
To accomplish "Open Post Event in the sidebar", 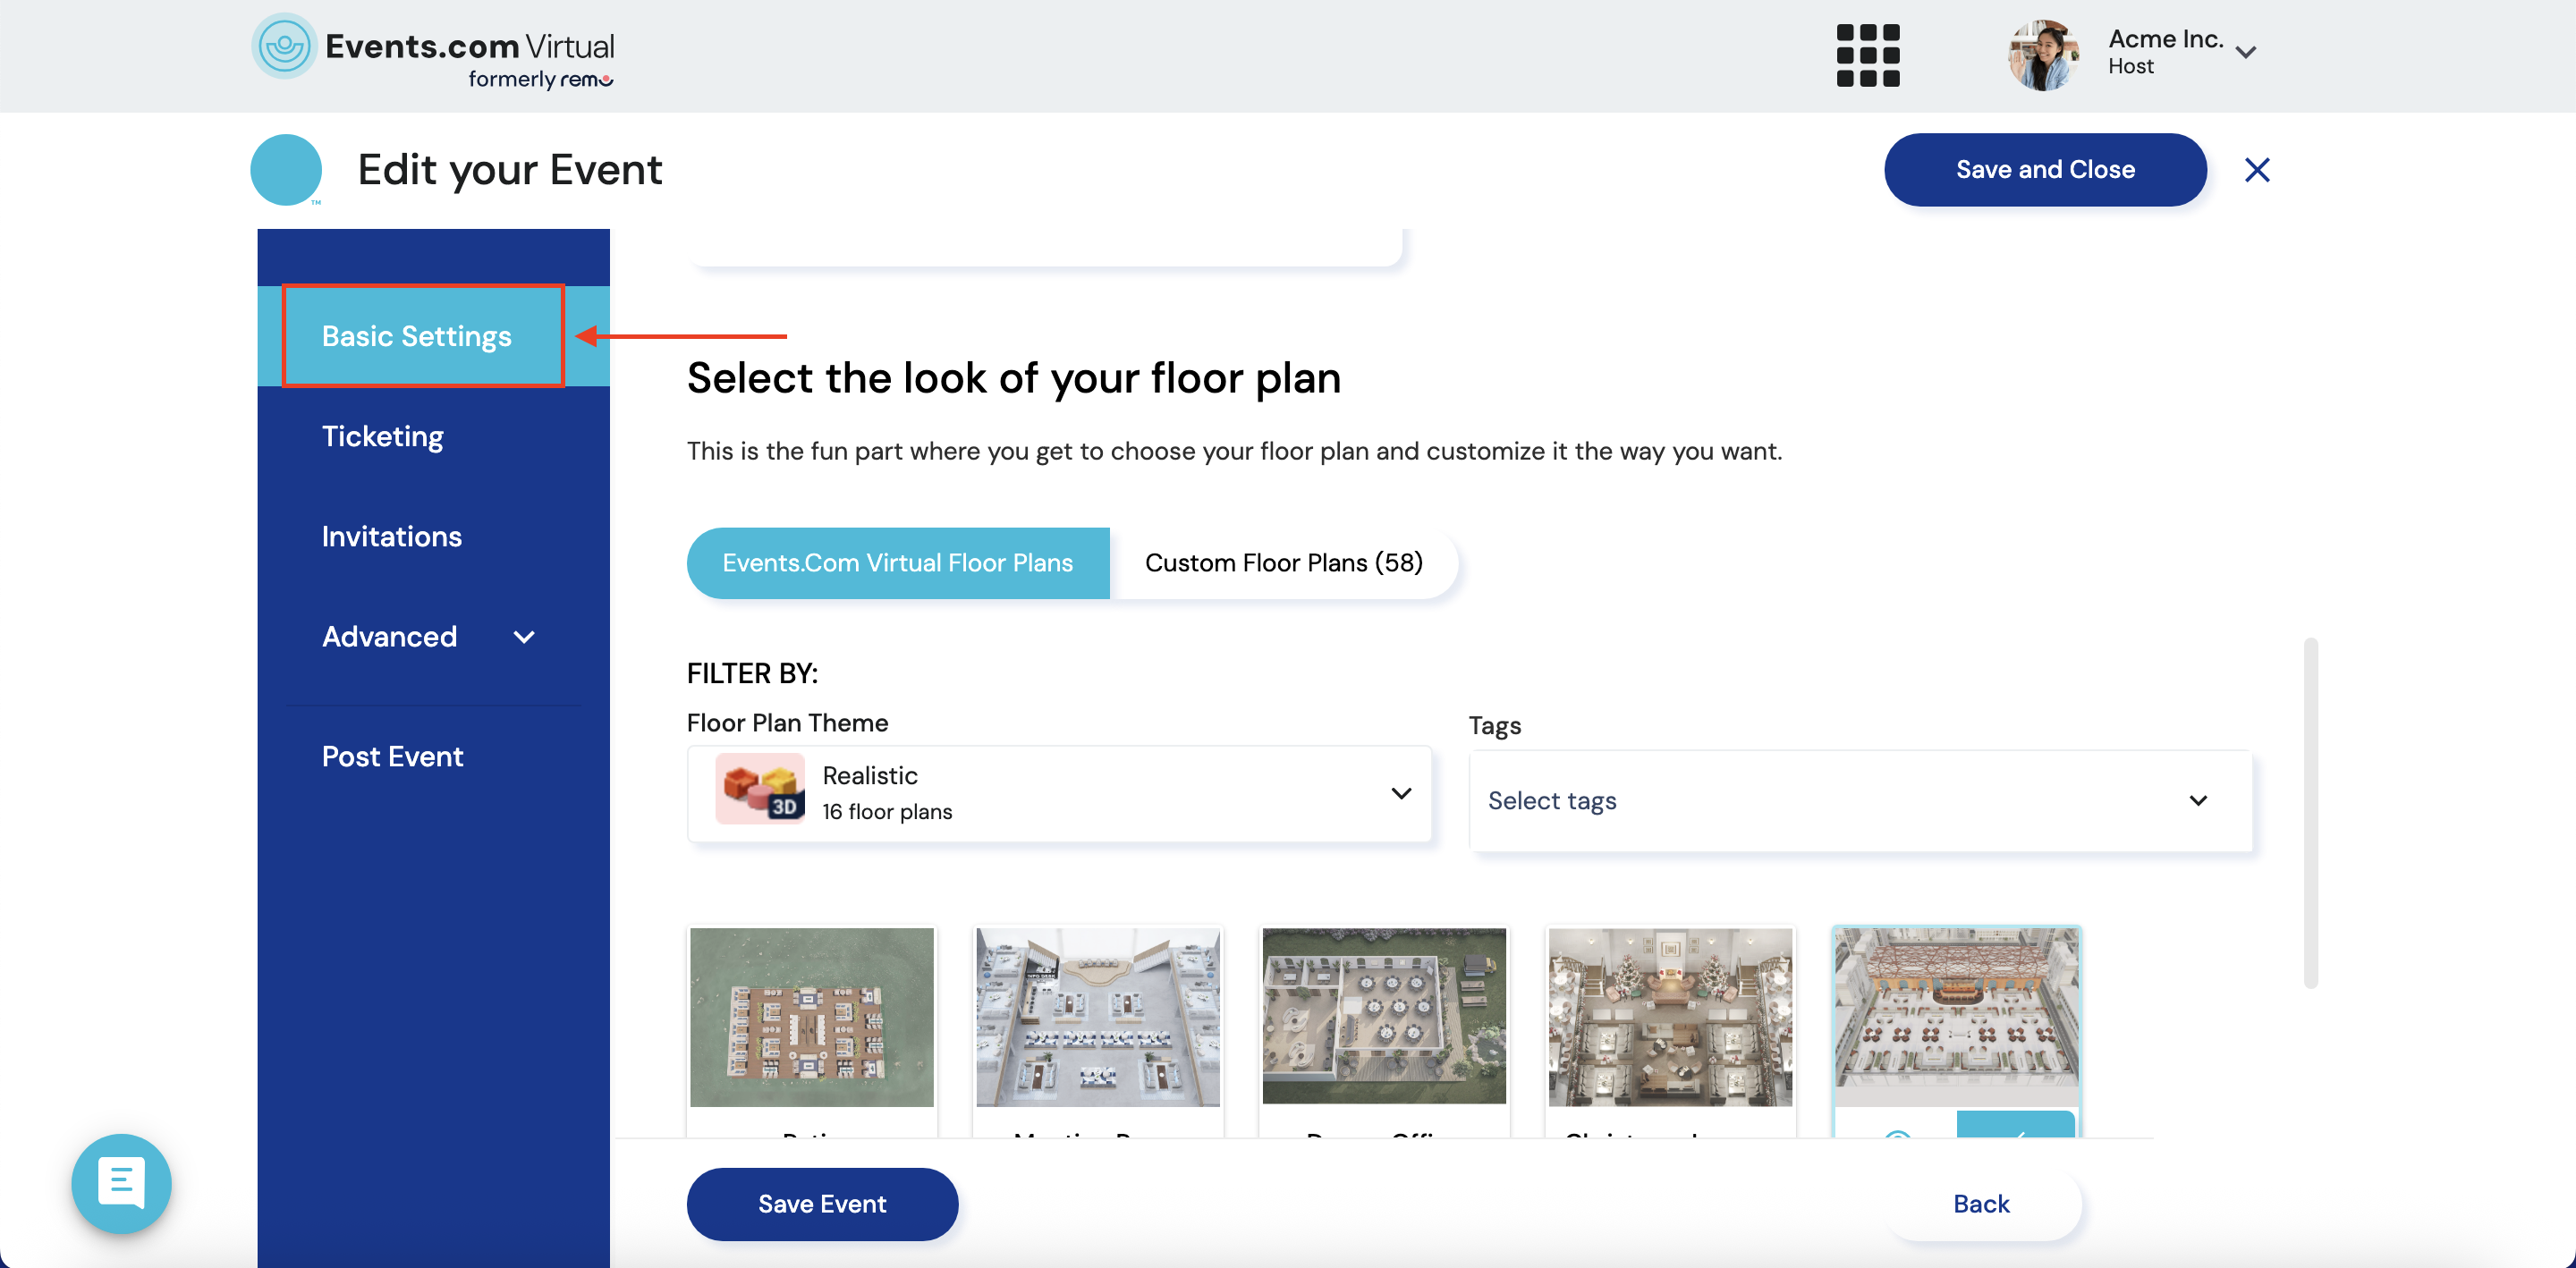I will pyautogui.click(x=392, y=757).
